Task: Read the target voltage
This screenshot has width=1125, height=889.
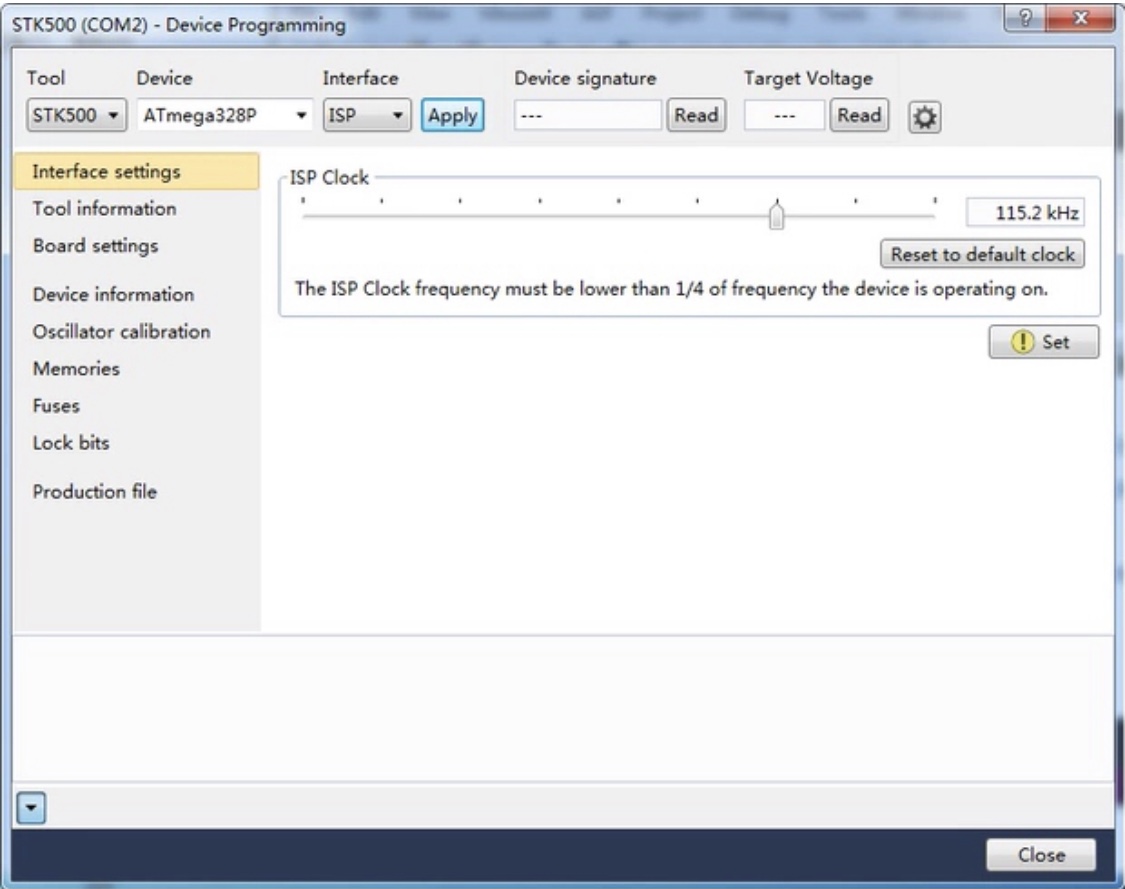Action: click(x=859, y=115)
